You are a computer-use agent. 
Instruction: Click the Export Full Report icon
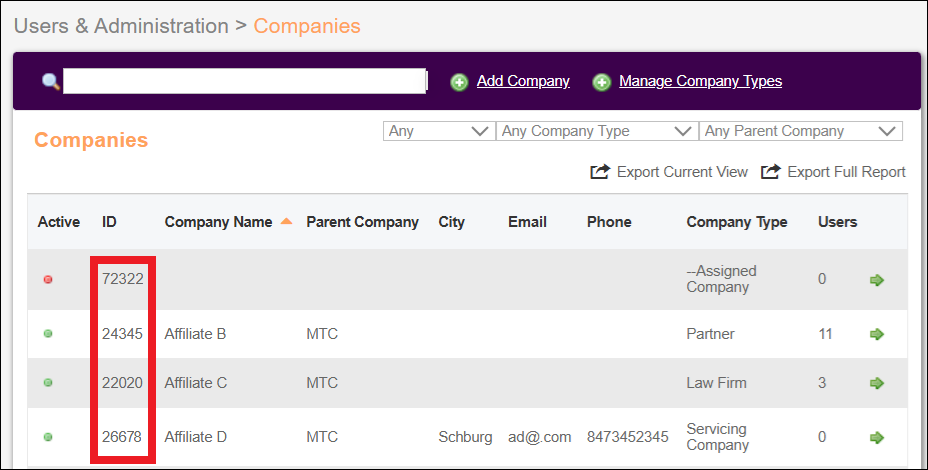point(771,172)
